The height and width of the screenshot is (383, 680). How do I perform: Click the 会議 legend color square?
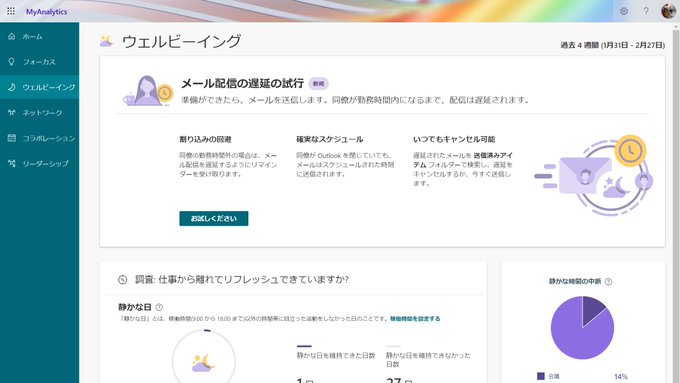coord(540,376)
